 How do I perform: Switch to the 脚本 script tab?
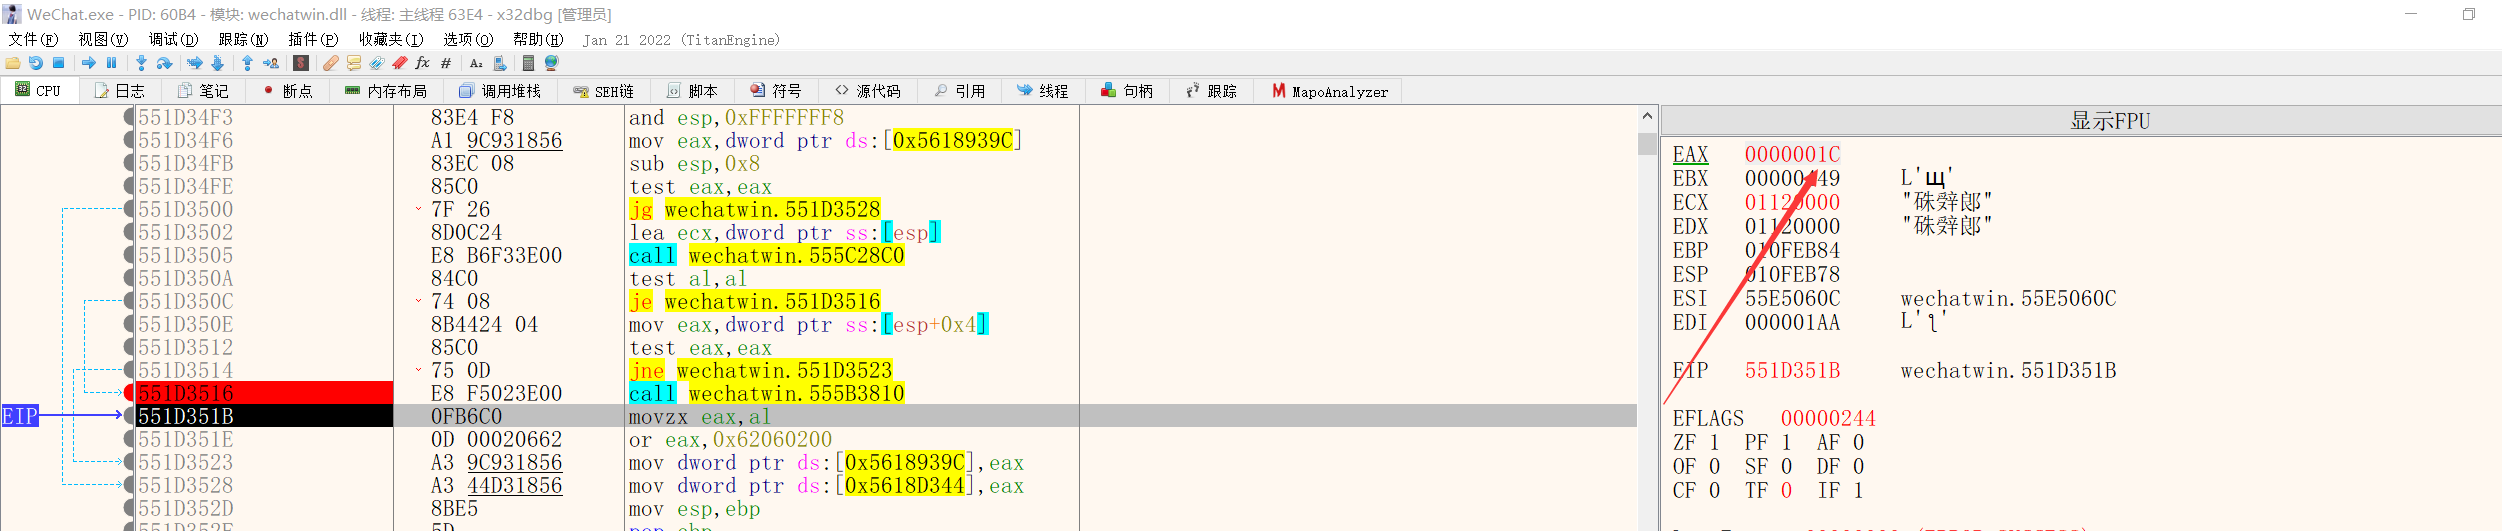coord(692,91)
